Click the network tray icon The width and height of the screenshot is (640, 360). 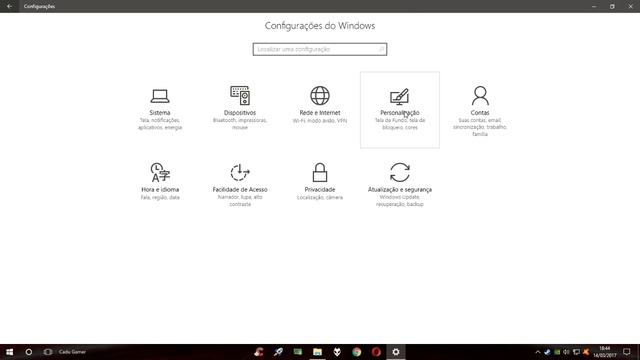tap(576, 352)
